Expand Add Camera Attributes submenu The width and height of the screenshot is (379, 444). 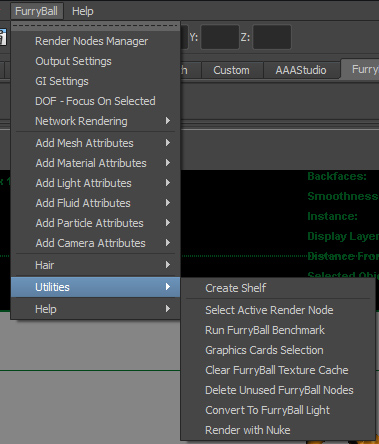[x=96, y=243]
